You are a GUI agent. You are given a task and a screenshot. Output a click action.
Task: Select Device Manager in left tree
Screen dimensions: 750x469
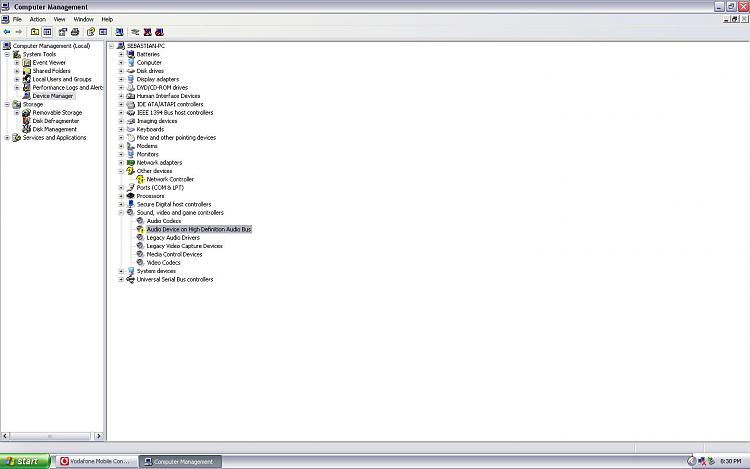click(53, 96)
